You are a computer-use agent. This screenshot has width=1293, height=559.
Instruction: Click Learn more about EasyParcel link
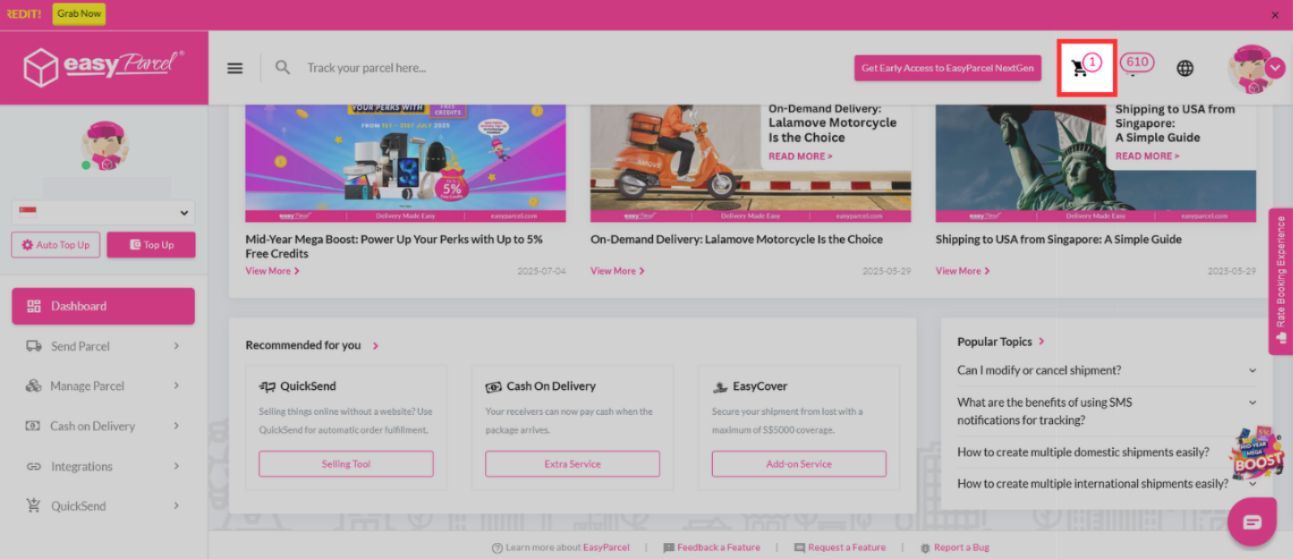click(x=561, y=548)
